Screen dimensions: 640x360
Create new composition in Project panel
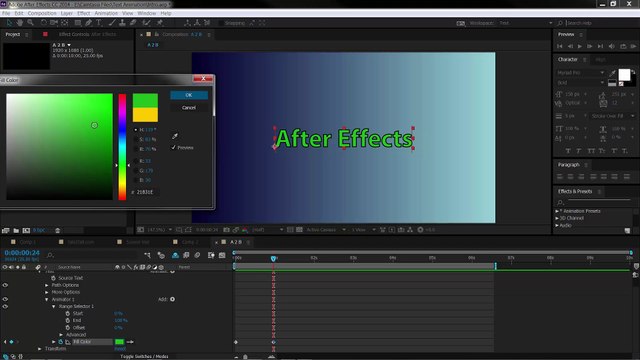[26, 230]
